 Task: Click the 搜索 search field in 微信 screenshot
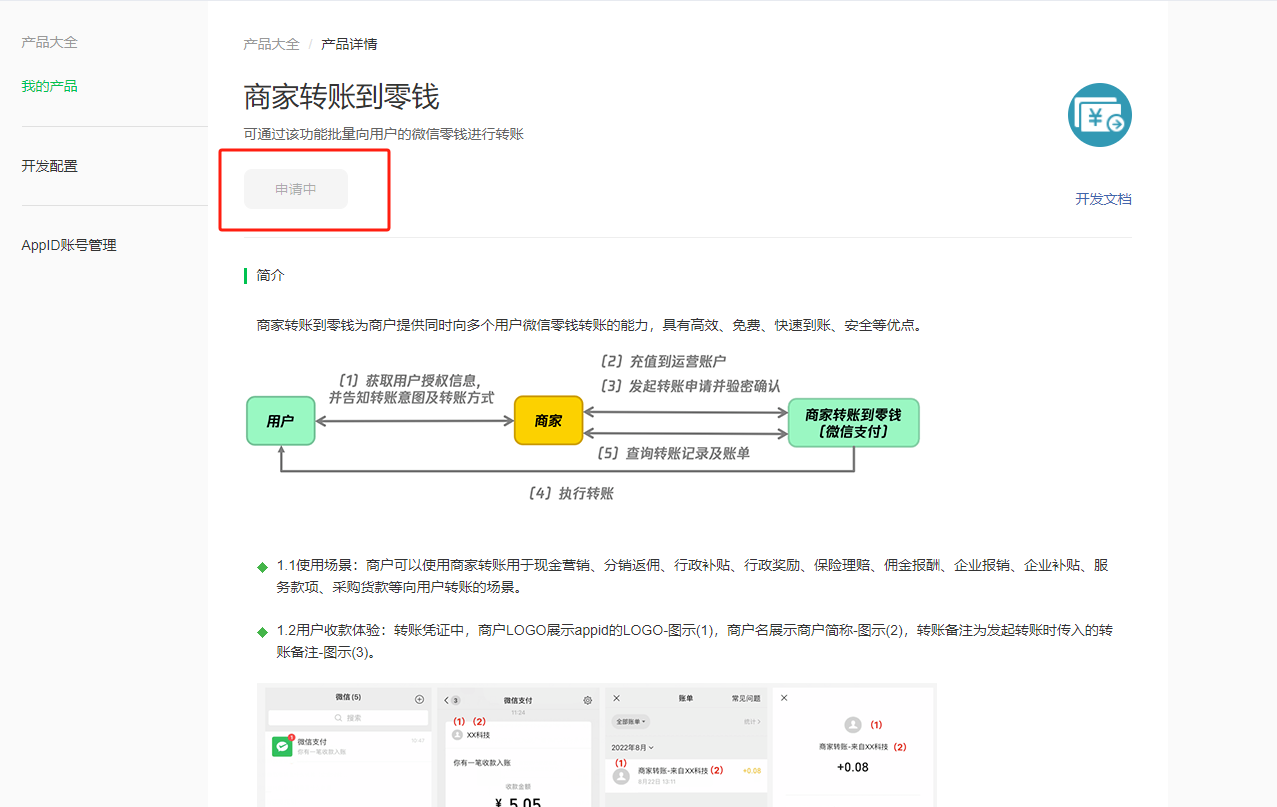(348, 718)
